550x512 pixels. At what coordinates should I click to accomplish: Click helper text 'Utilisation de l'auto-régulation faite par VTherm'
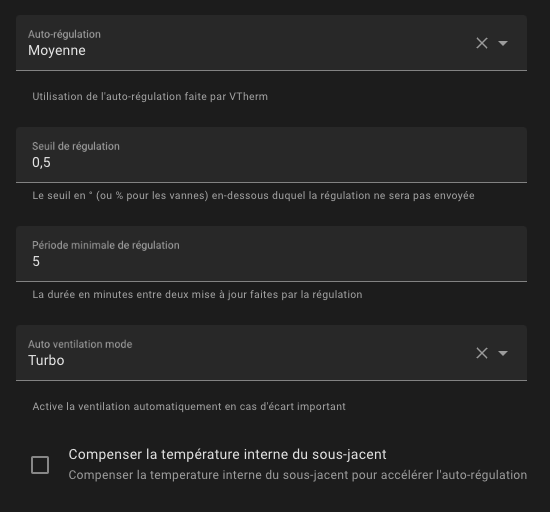click(150, 96)
